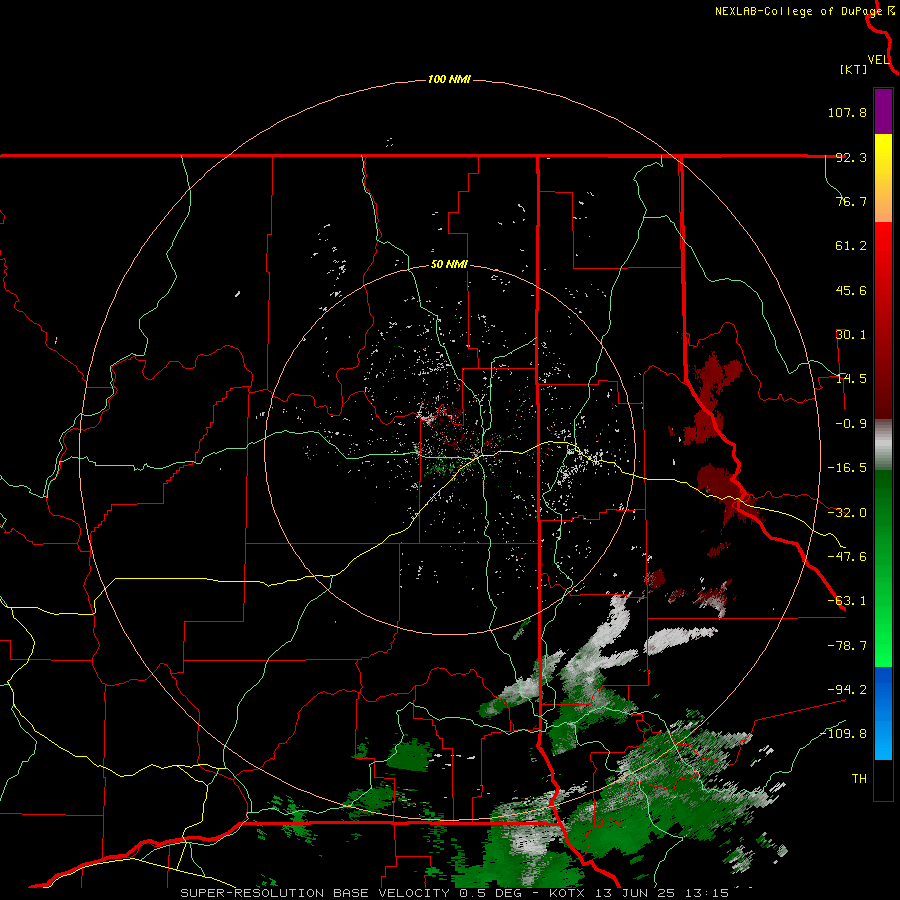Click the 76.7 legend value
The image size is (900, 900).
pyautogui.click(x=851, y=201)
